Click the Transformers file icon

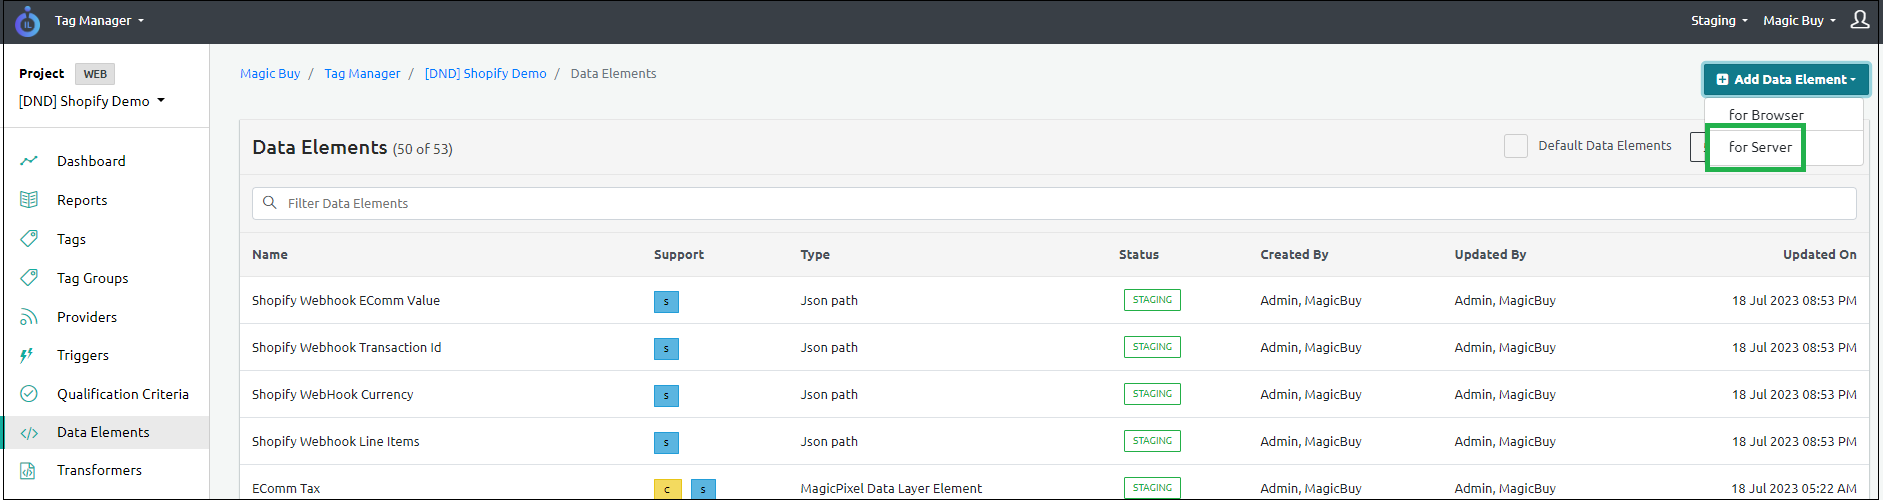(28, 470)
